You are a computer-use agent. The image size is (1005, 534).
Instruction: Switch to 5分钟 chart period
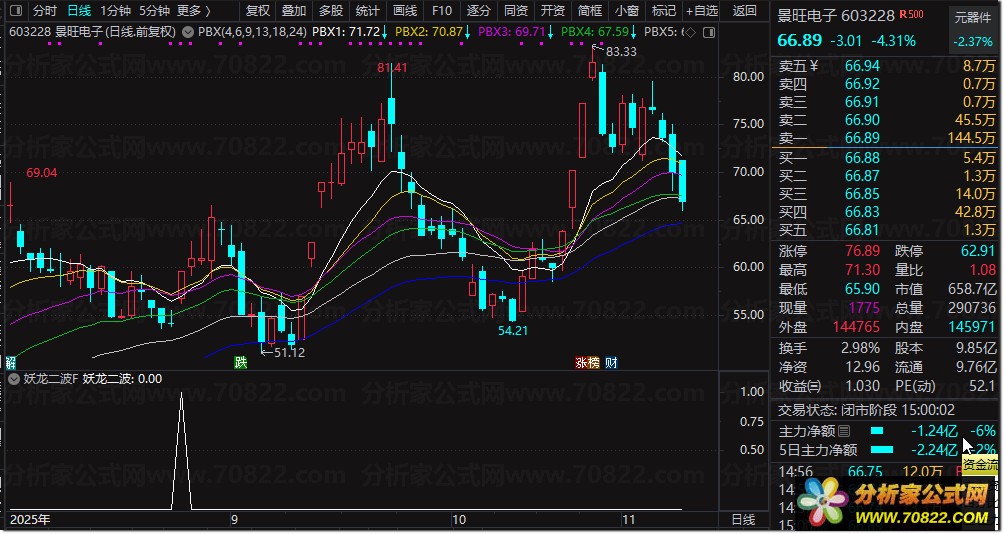(154, 11)
